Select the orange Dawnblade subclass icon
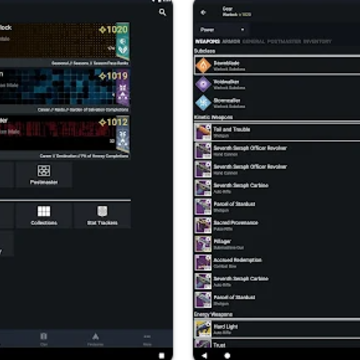Screen dimensions: 360x360 [203, 65]
